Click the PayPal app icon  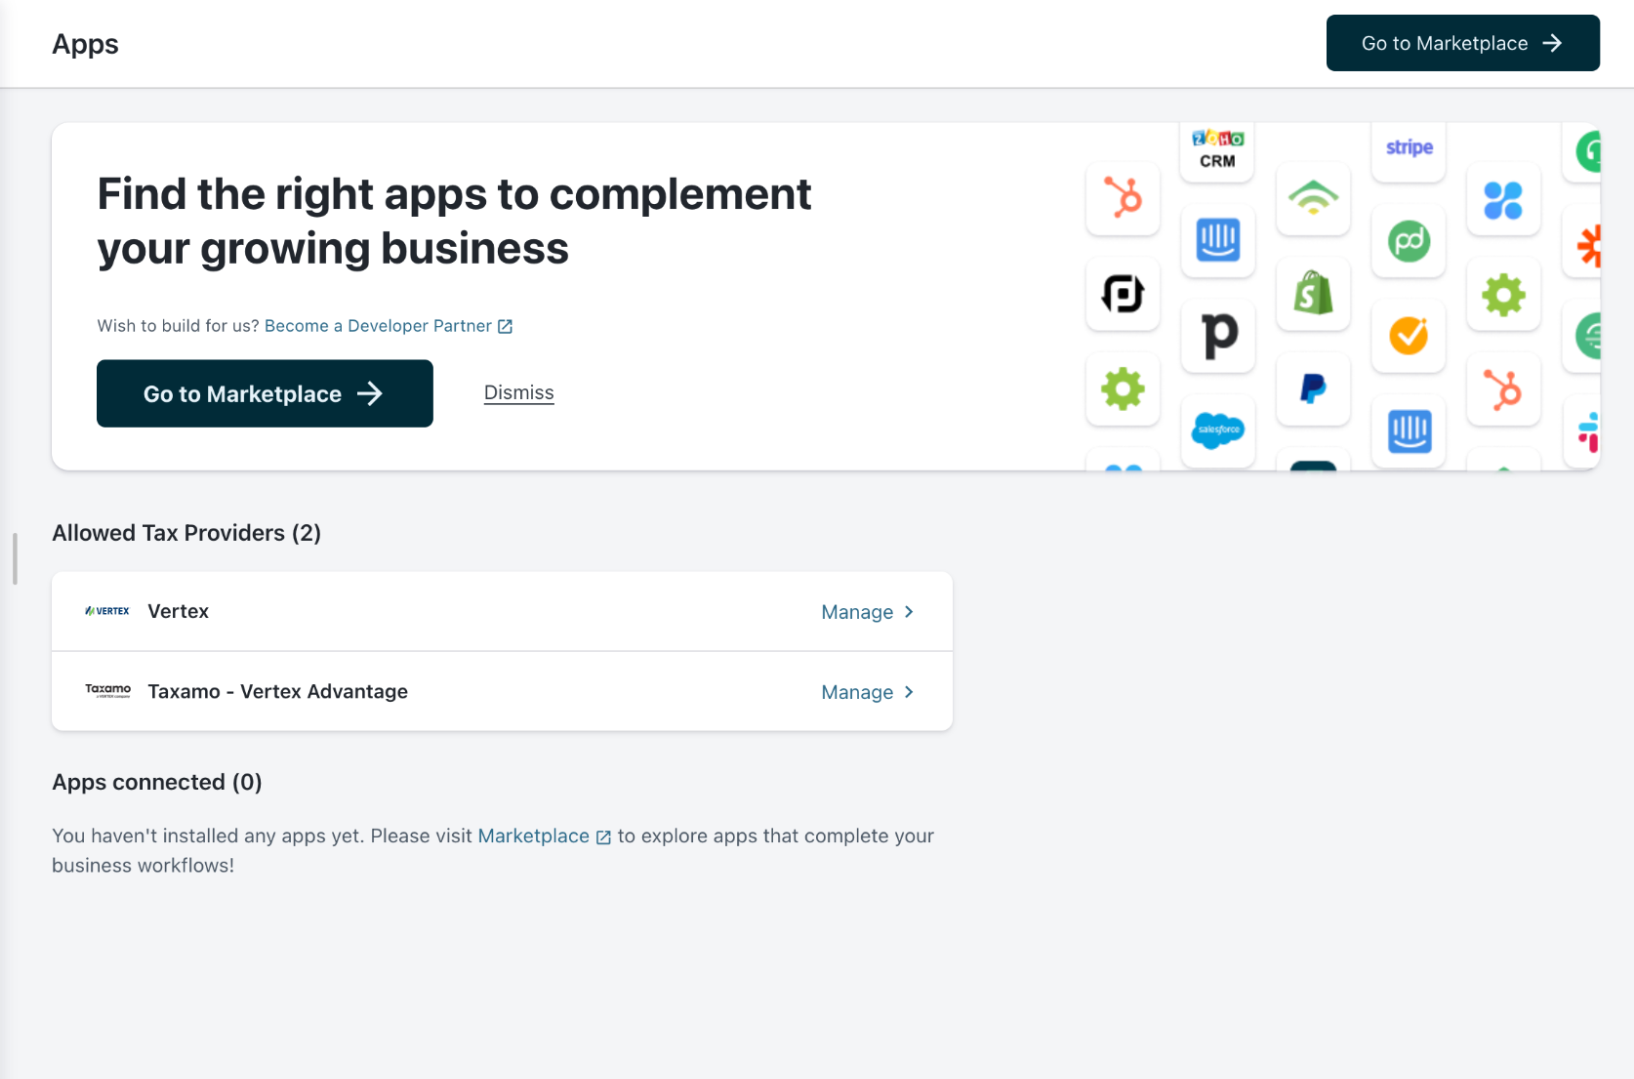tap(1312, 388)
